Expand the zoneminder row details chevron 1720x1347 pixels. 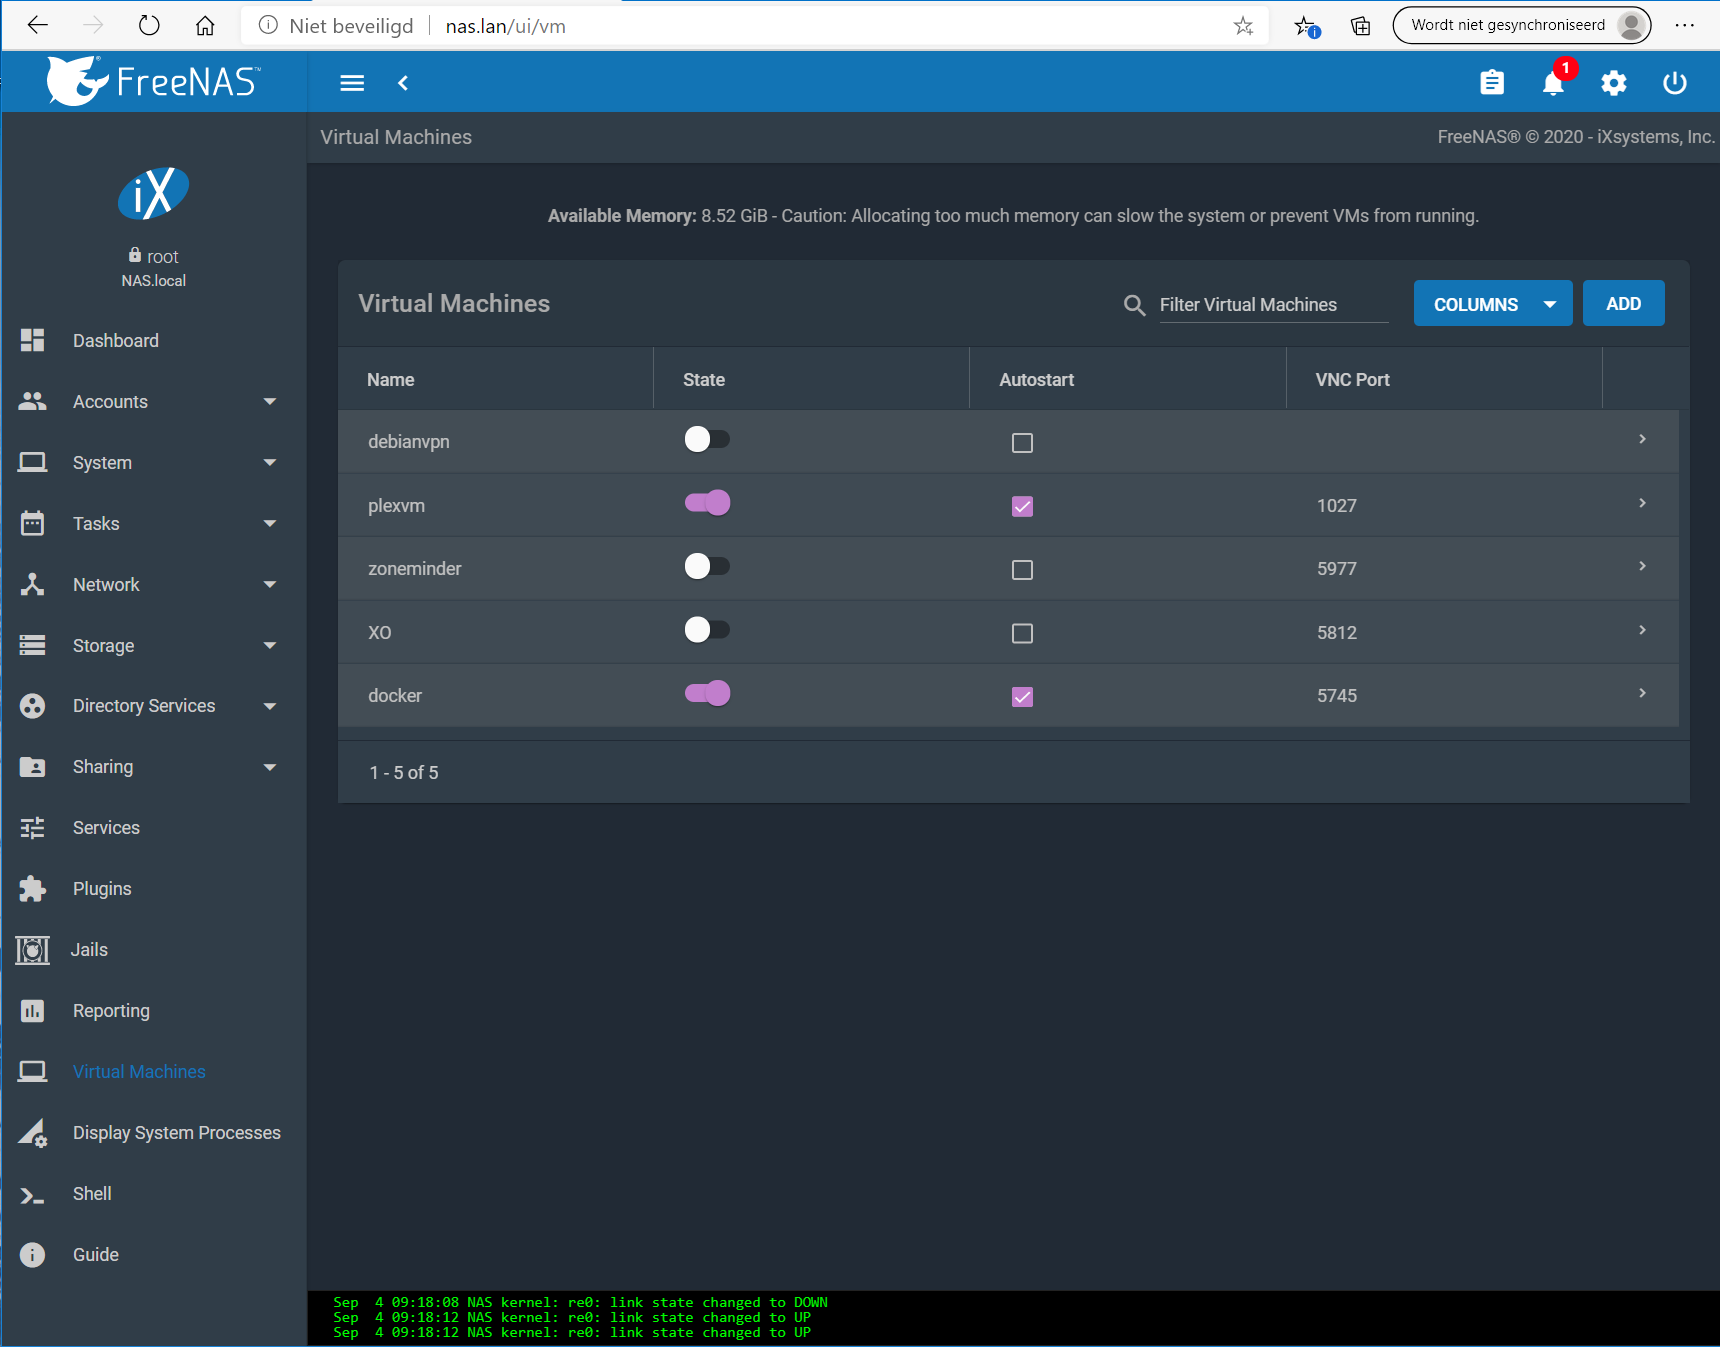(1642, 566)
